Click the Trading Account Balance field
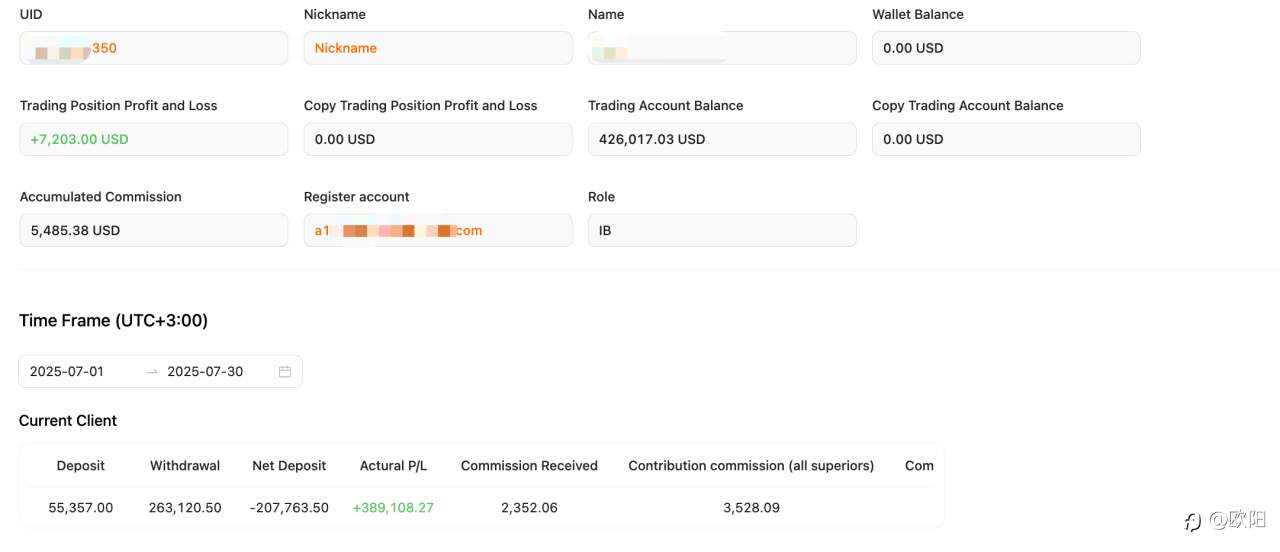 click(x=721, y=139)
